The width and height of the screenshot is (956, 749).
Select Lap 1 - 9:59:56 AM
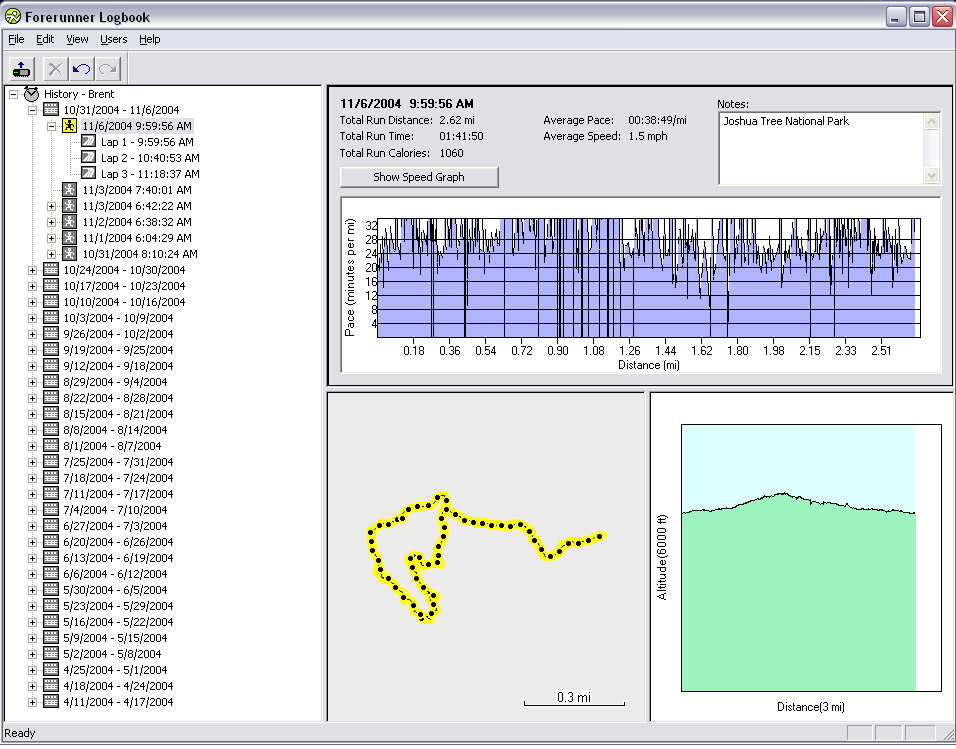pos(147,142)
